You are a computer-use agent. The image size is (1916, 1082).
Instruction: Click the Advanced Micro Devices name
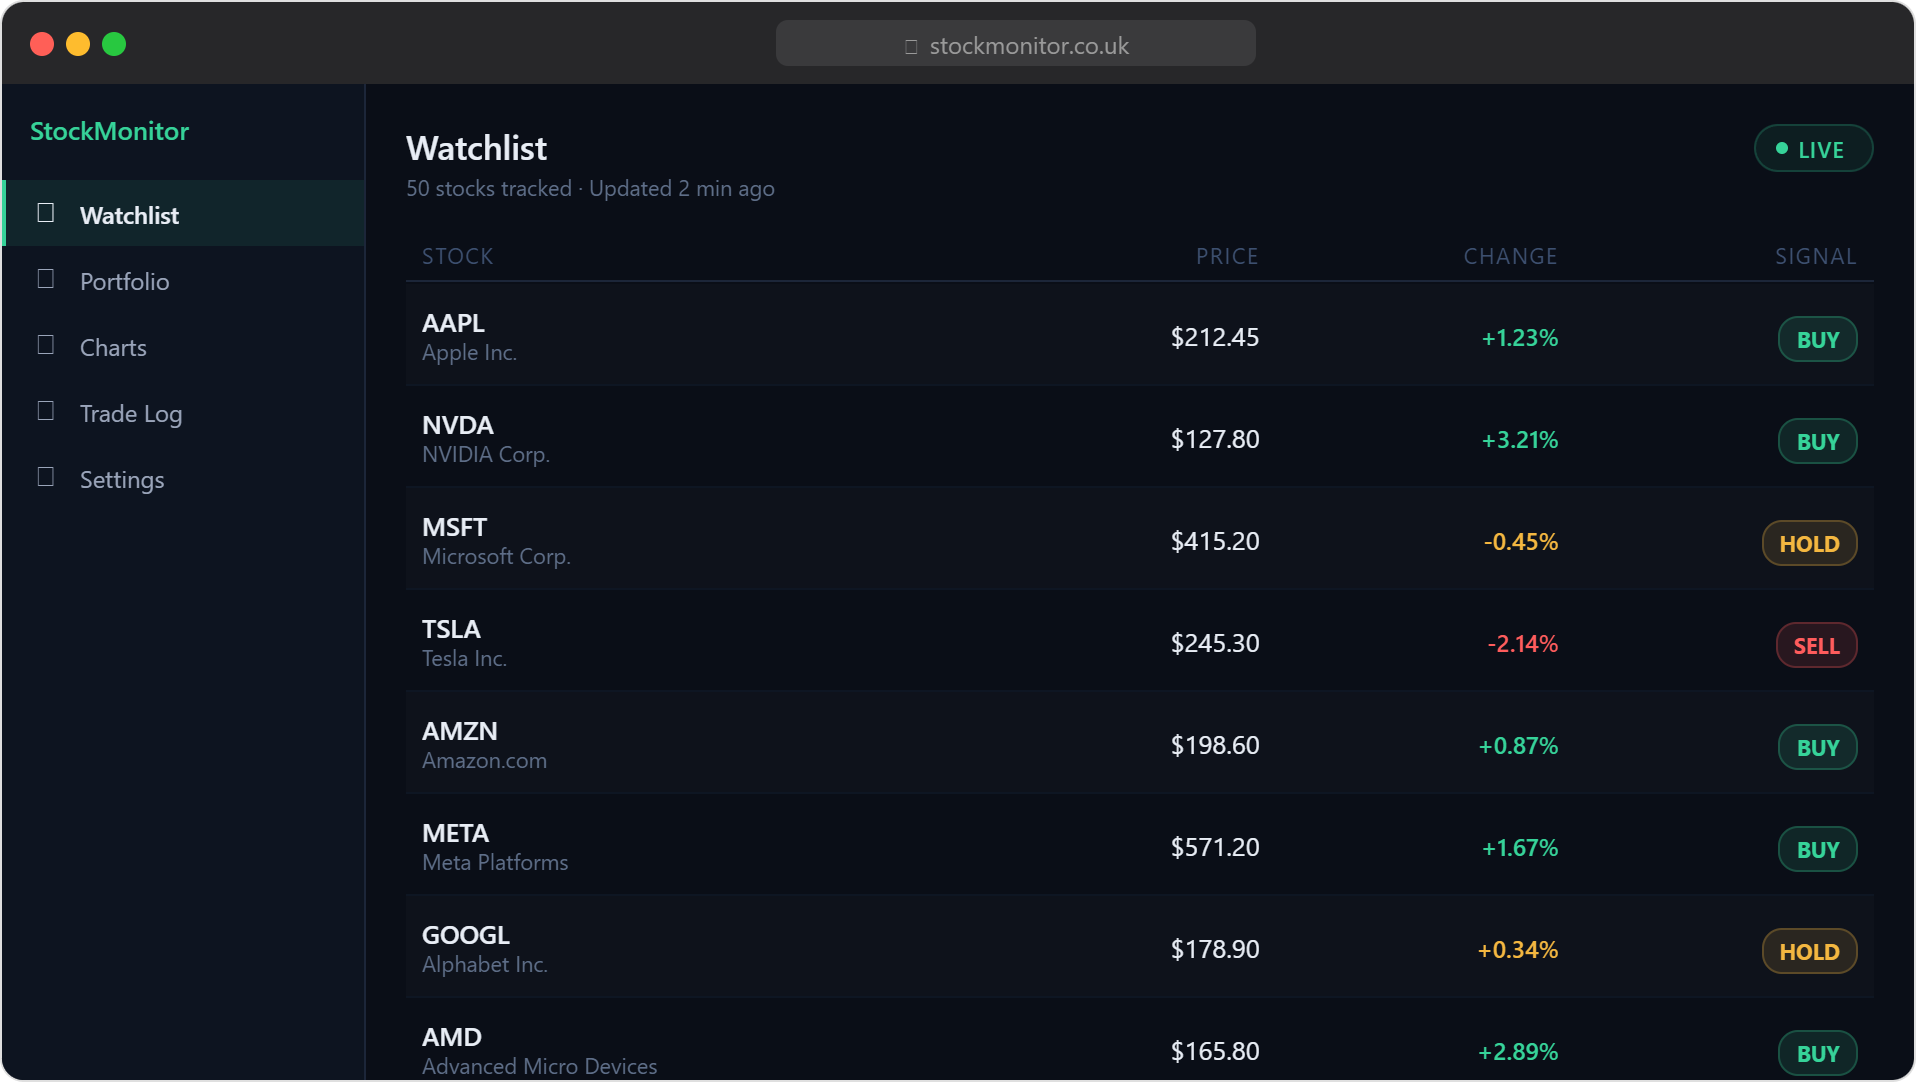click(540, 1067)
